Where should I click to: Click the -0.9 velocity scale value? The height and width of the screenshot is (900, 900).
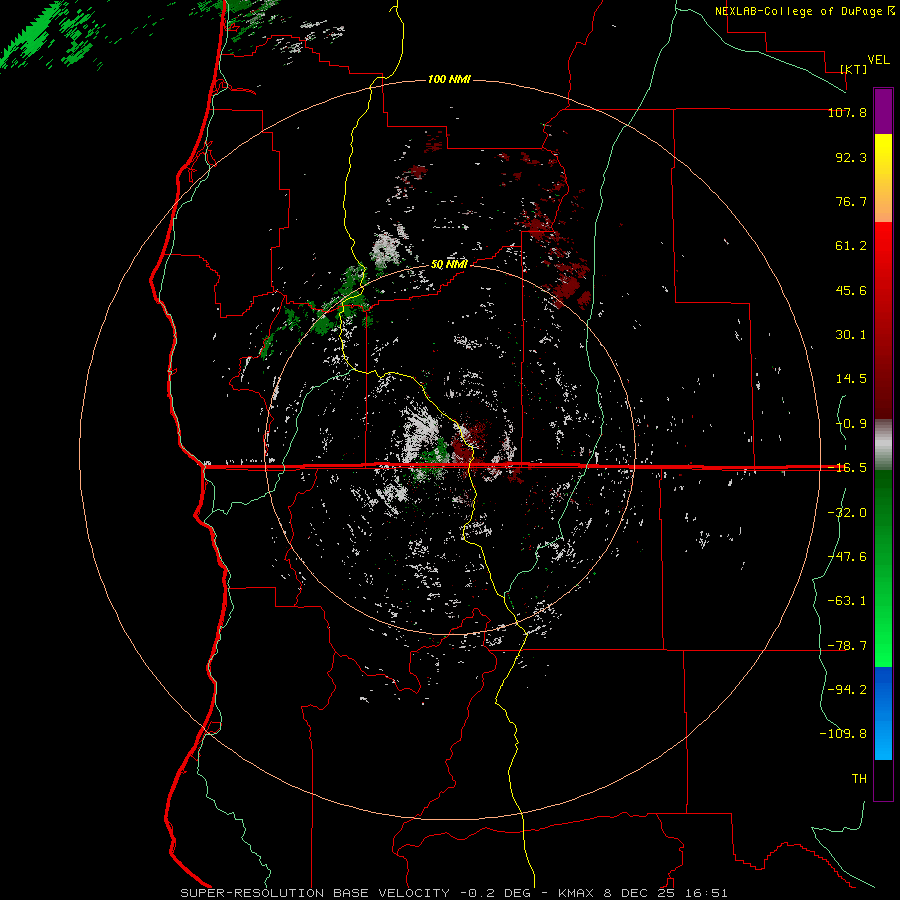(x=851, y=424)
